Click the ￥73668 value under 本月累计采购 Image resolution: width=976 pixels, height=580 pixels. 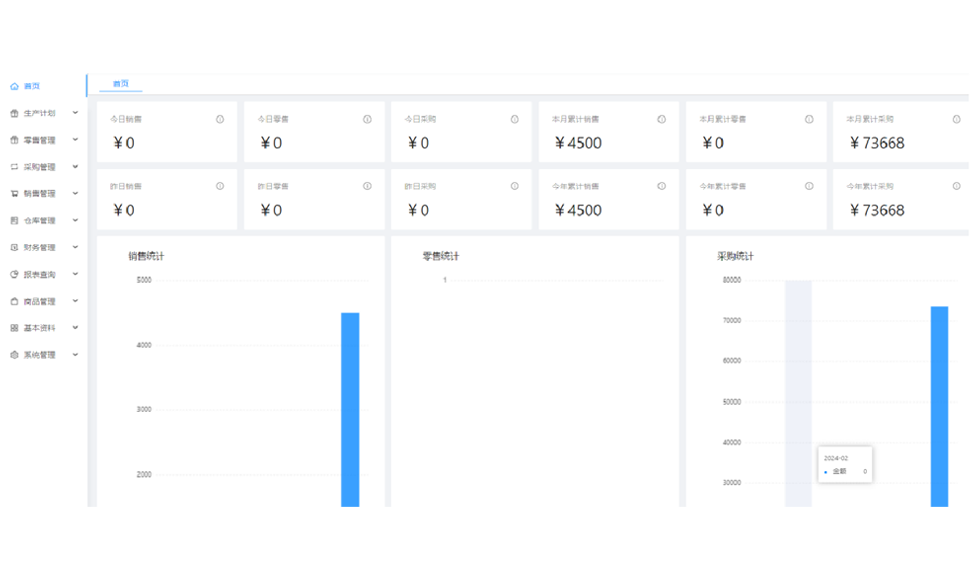coord(876,143)
